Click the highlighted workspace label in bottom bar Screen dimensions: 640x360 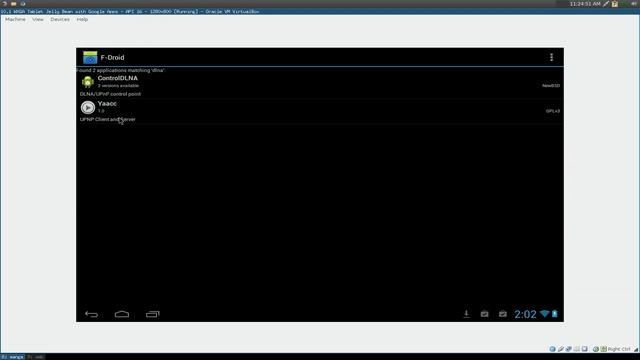13,357
